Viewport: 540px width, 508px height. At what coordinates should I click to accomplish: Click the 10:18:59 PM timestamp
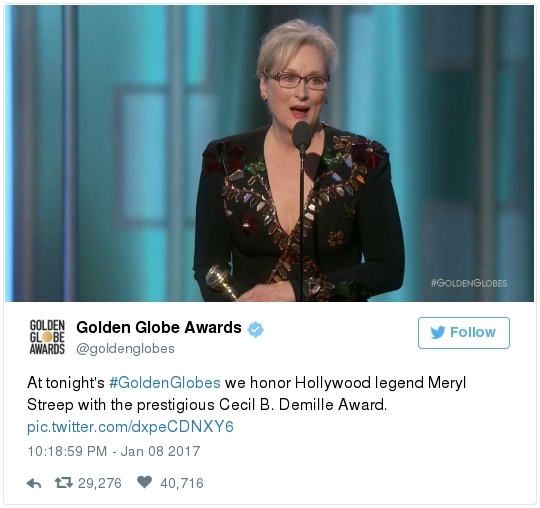[67, 451]
